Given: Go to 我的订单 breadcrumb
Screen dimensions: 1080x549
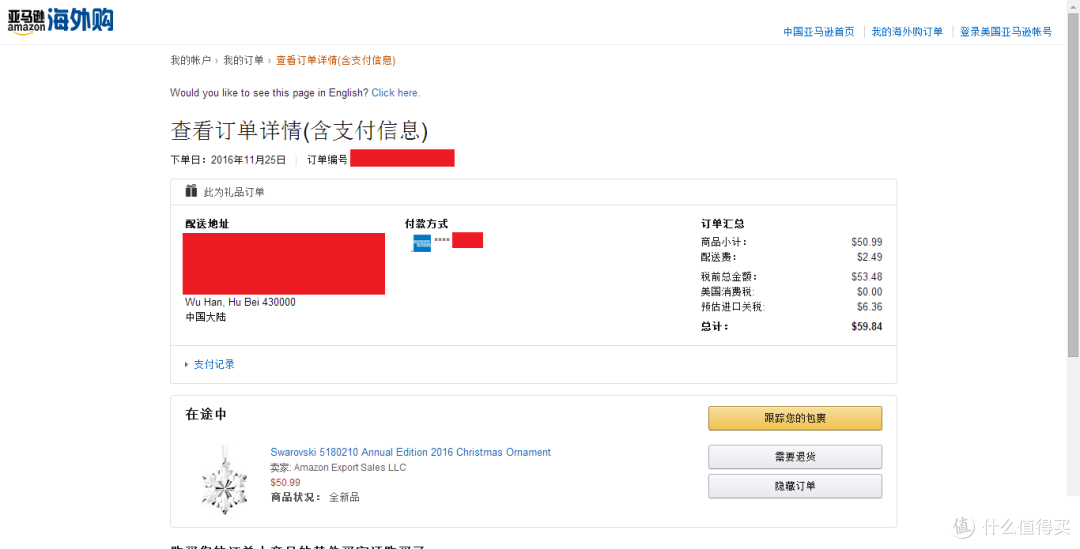Looking at the screenshot, I should point(243,61).
